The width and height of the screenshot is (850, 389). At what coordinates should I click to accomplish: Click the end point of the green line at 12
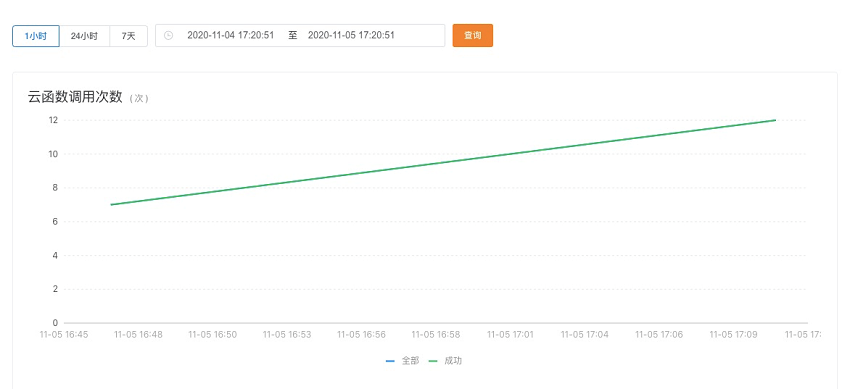tap(775, 120)
